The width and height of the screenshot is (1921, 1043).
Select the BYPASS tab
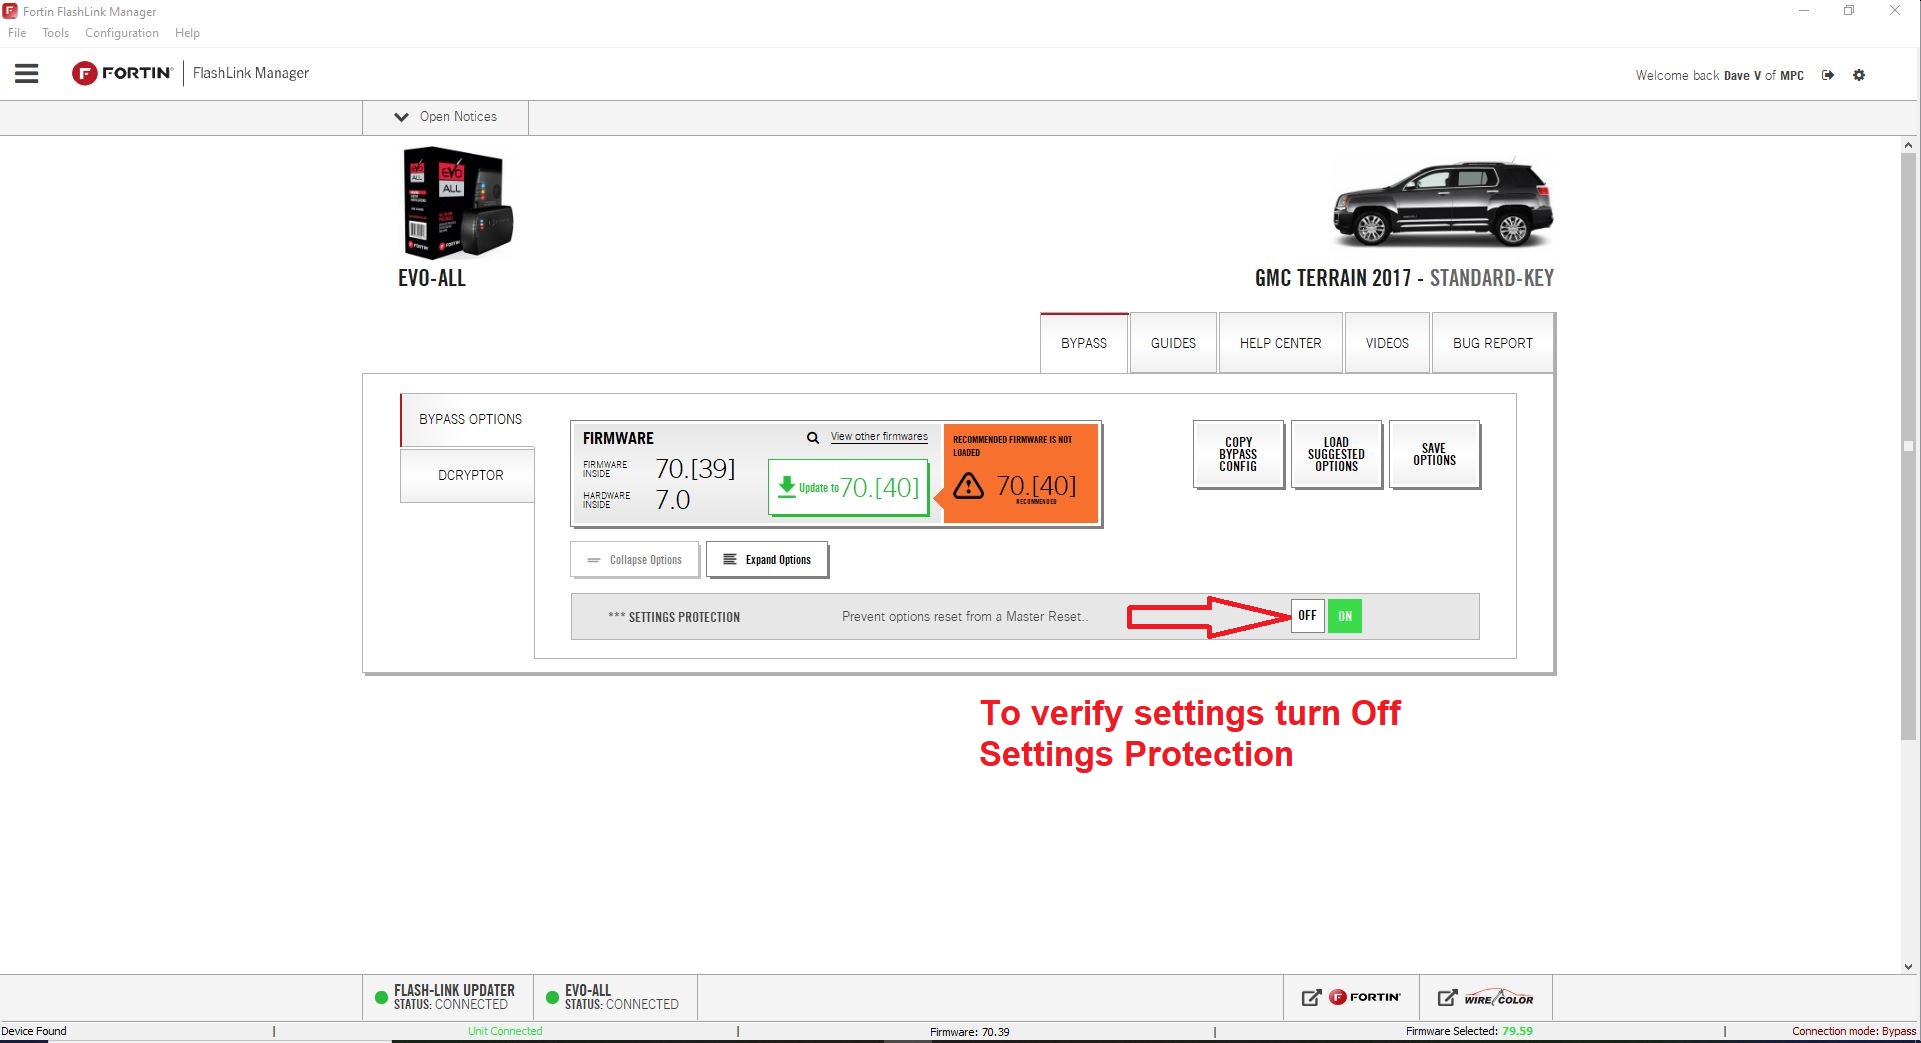(1084, 343)
